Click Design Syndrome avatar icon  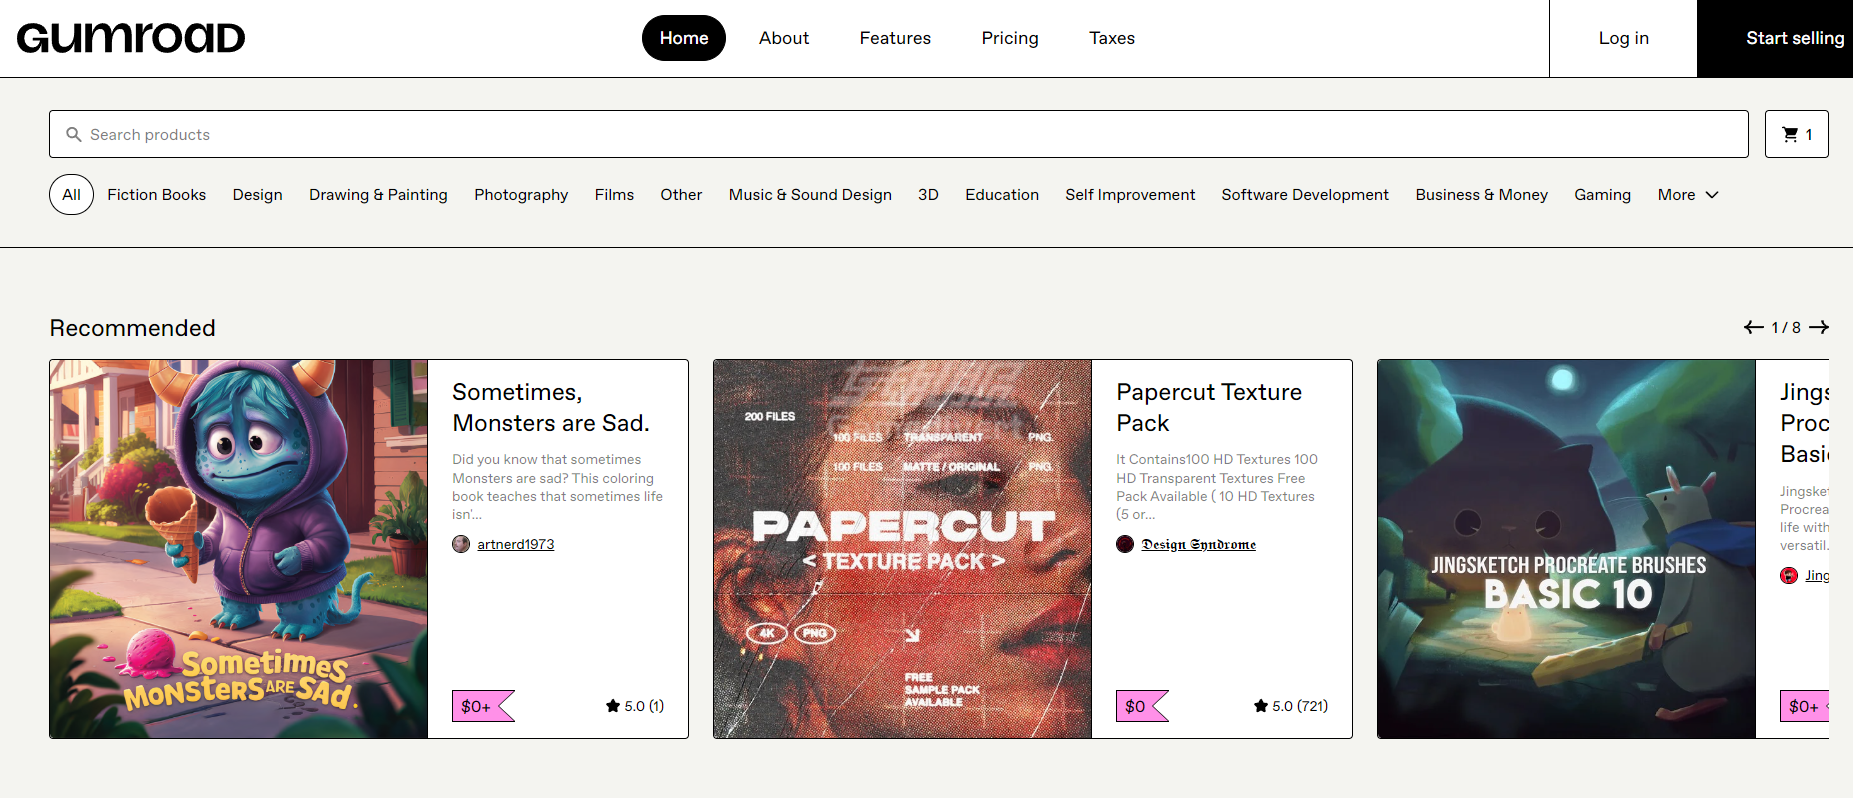(x=1125, y=544)
